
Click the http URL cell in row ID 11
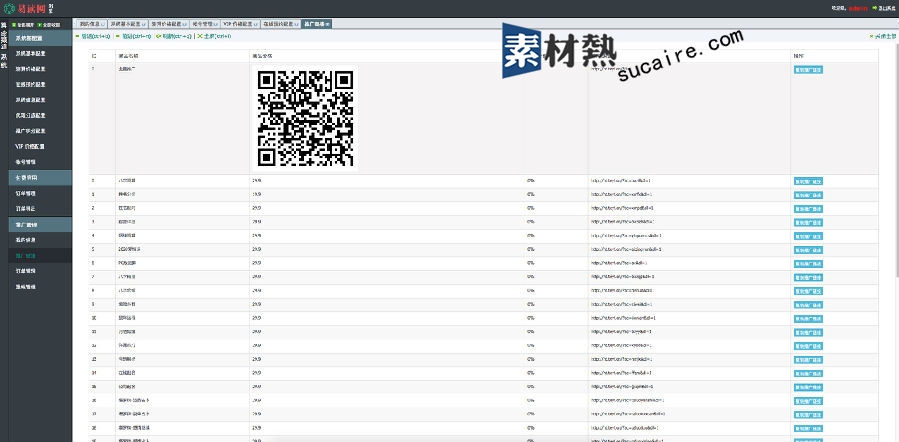(x=689, y=332)
